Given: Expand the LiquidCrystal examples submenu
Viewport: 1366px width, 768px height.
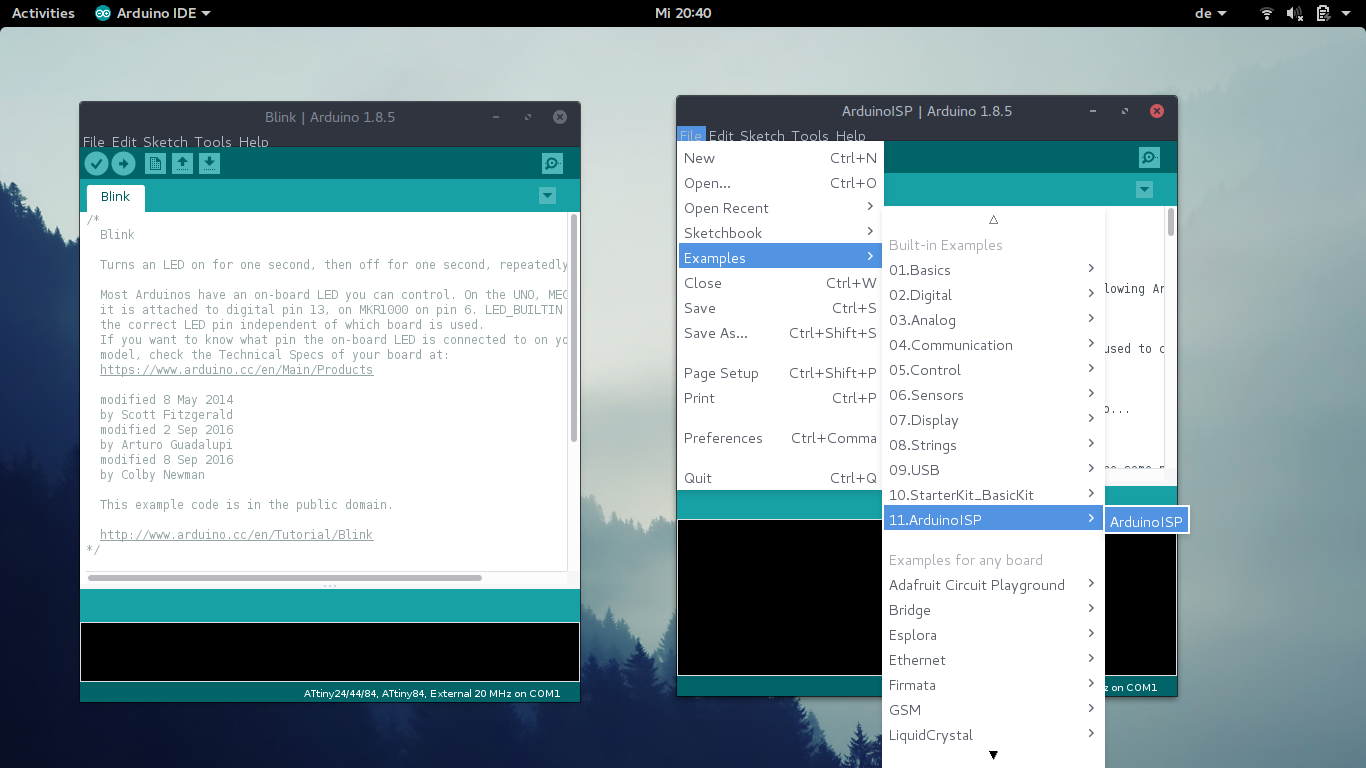Looking at the screenshot, I should point(993,735).
